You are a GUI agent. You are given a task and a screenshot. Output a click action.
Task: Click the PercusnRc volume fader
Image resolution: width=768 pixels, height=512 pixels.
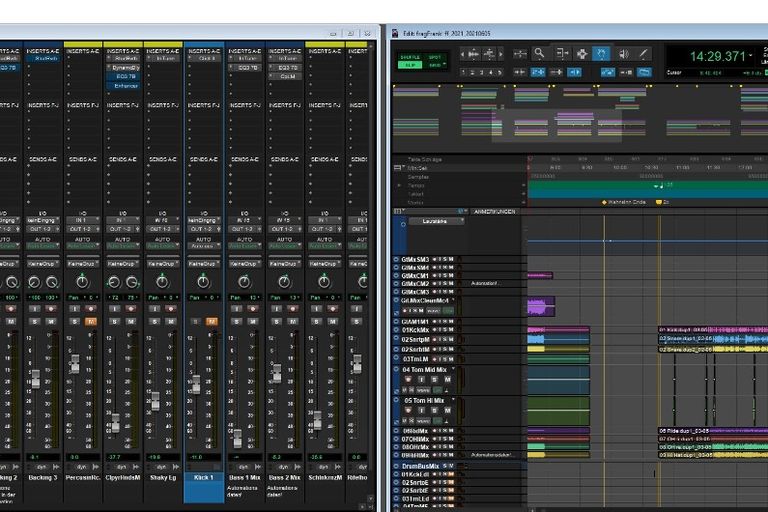pyautogui.click(x=75, y=364)
